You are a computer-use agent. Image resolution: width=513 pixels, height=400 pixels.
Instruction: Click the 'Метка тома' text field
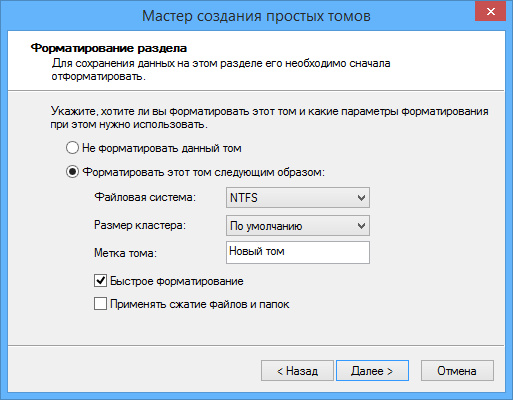point(298,253)
